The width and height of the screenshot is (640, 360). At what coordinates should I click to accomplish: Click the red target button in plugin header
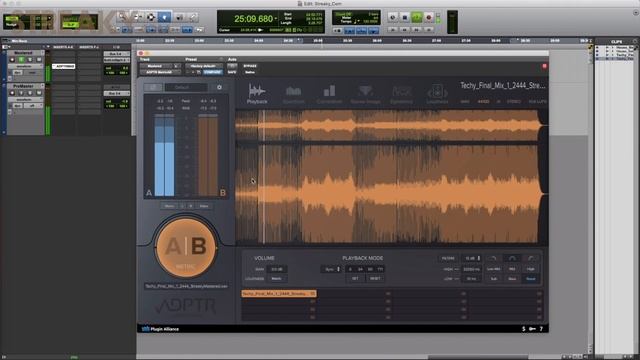(544, 66)
